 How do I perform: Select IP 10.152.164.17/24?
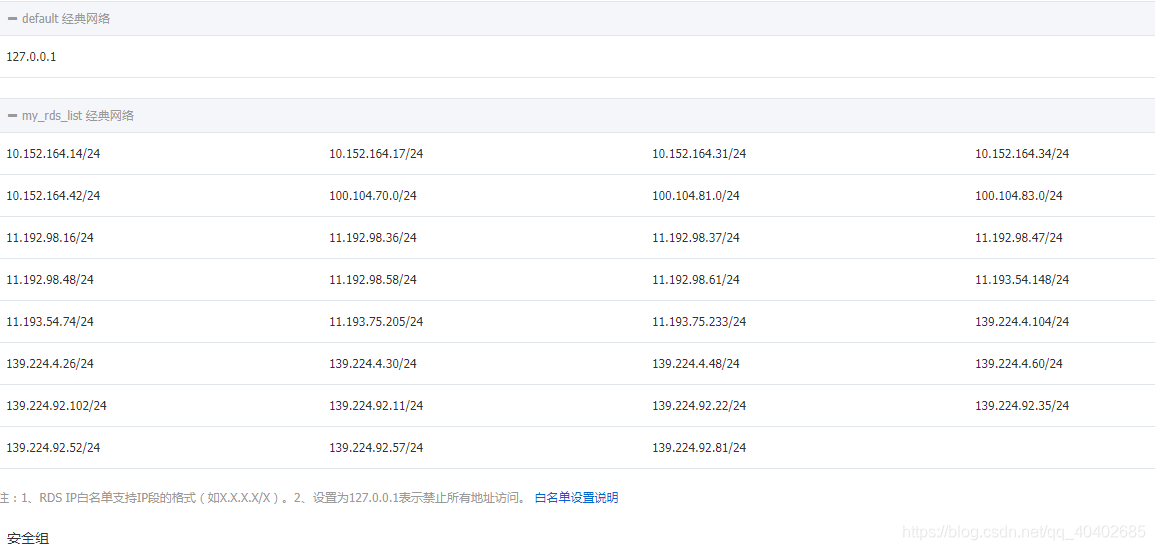(x=376, y=154)
